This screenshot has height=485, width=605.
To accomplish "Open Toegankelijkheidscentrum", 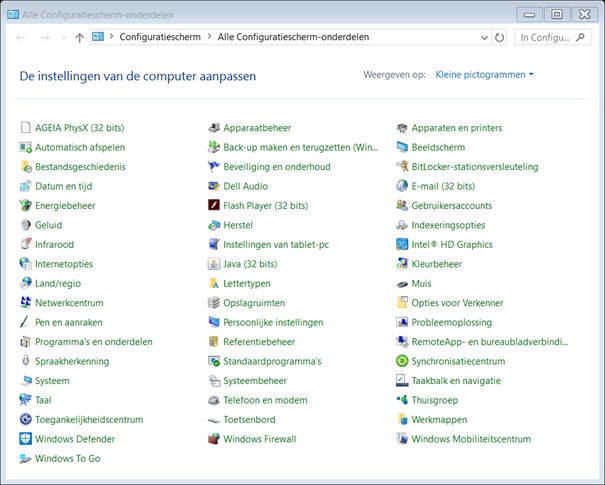I will 89,419.
